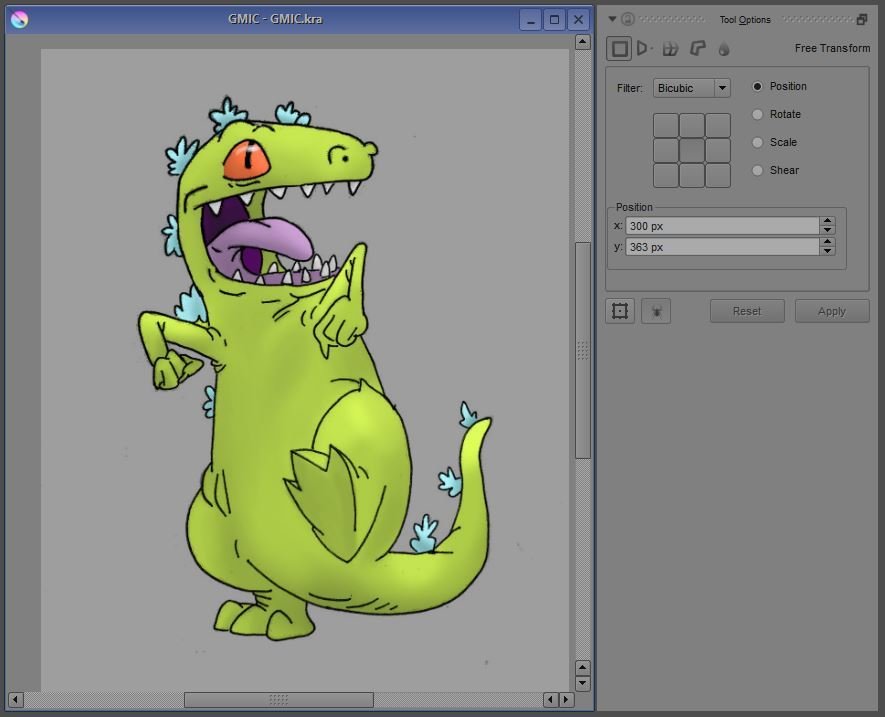Select the Perspective transform mode icon

pyautogui.click(x=643, y=49)
